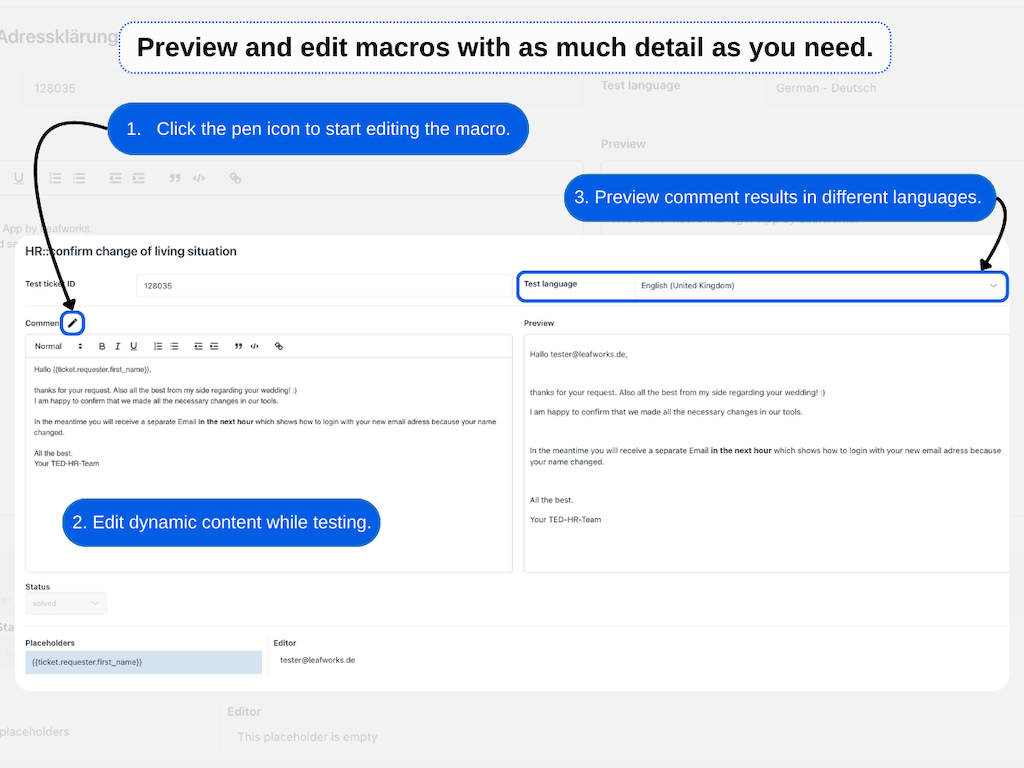Insert an ordered list in the comment

[x=159, y=346]
